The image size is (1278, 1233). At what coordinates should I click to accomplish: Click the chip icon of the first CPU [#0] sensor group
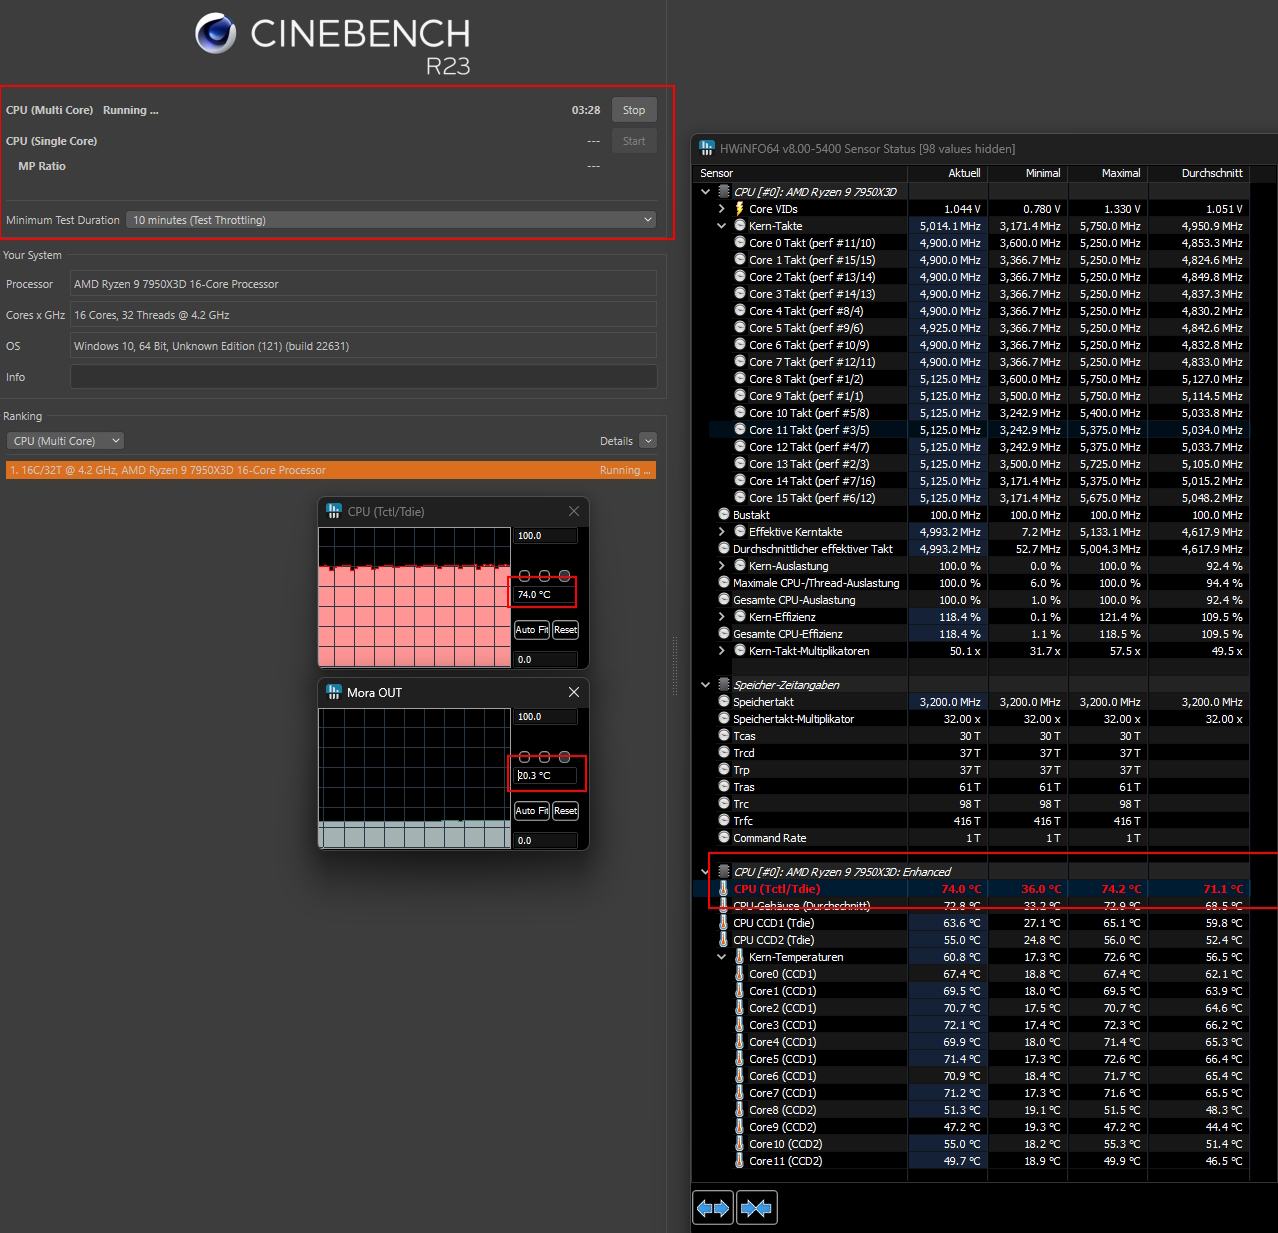[724, 191]
